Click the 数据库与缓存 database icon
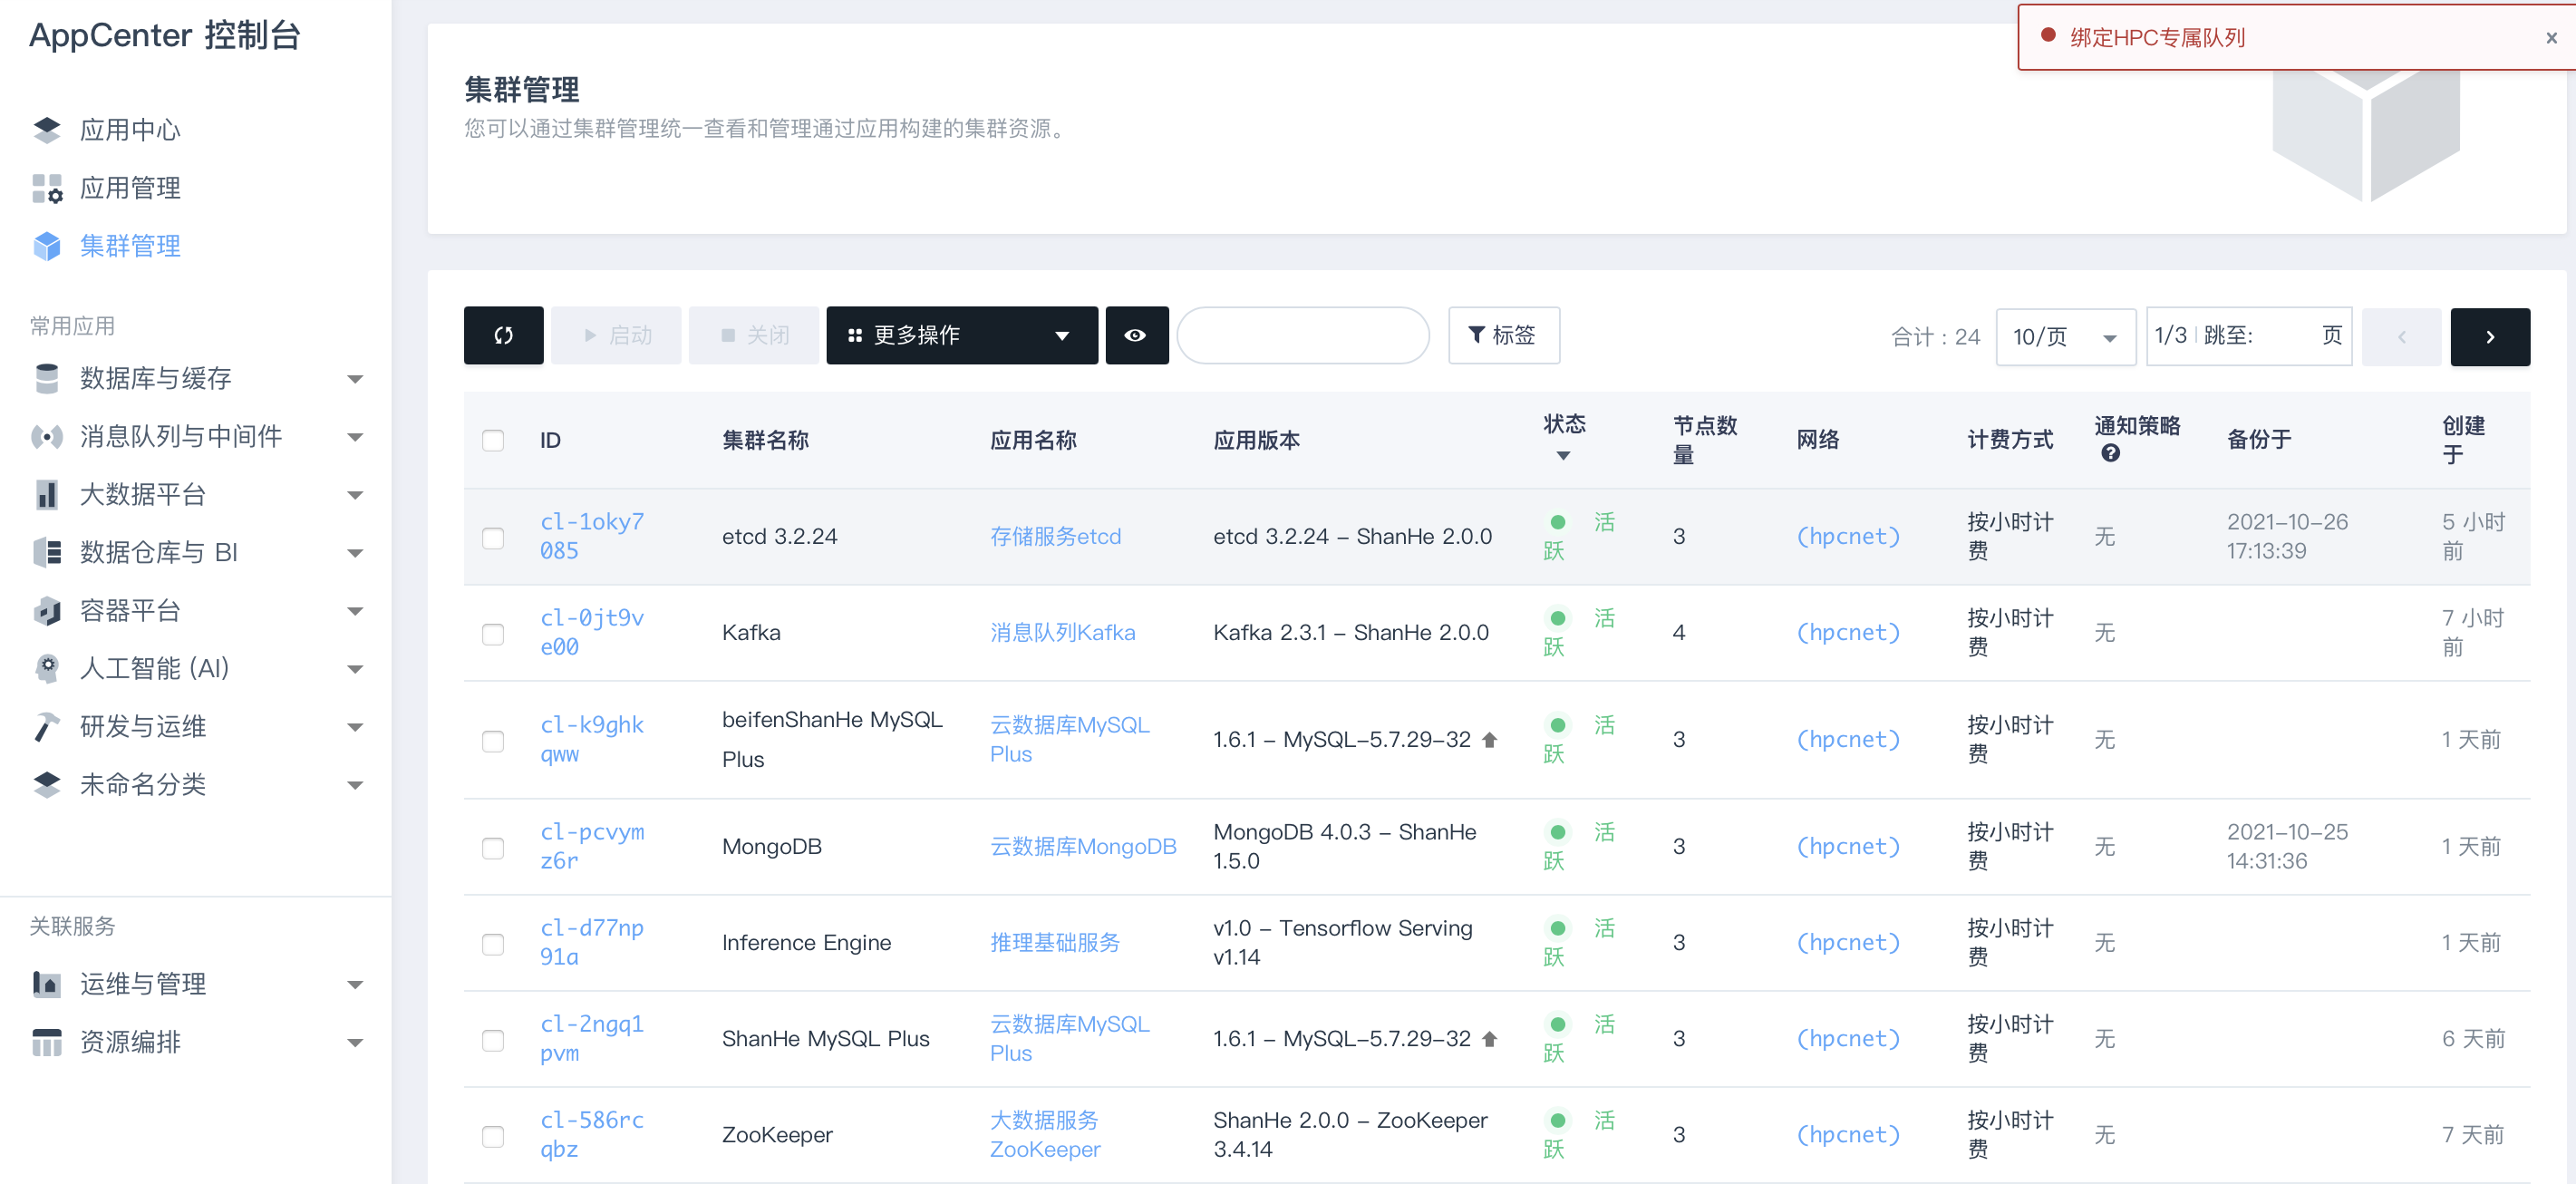This screenshot has width=2576, height=1184. point(46,378)
